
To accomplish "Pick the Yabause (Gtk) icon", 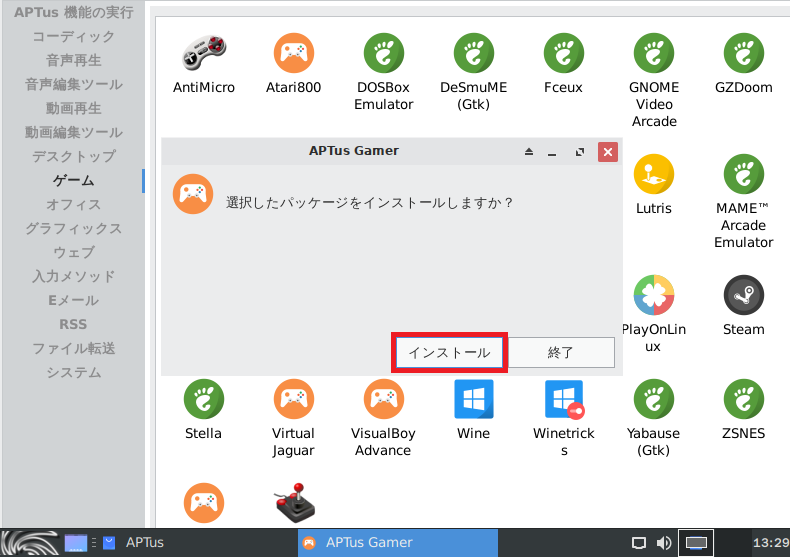I will pos(654,399).
